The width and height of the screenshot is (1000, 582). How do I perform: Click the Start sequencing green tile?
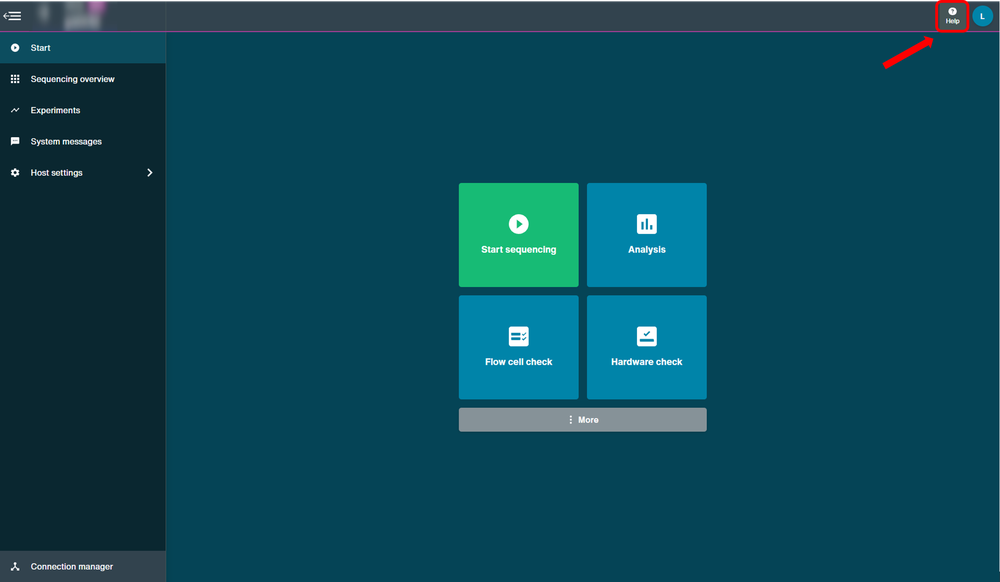518,235
